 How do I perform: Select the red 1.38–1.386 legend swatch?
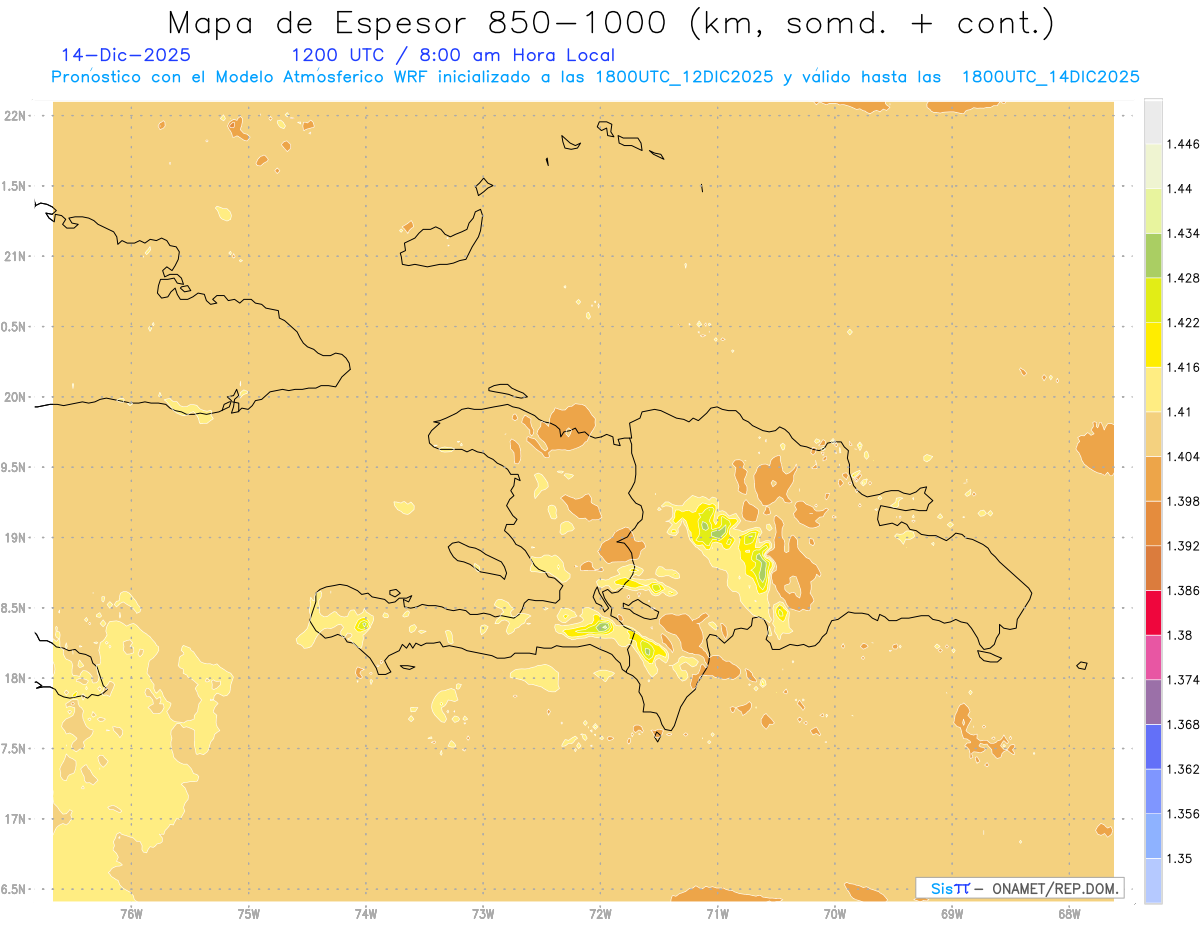(x=1153, y=612)
